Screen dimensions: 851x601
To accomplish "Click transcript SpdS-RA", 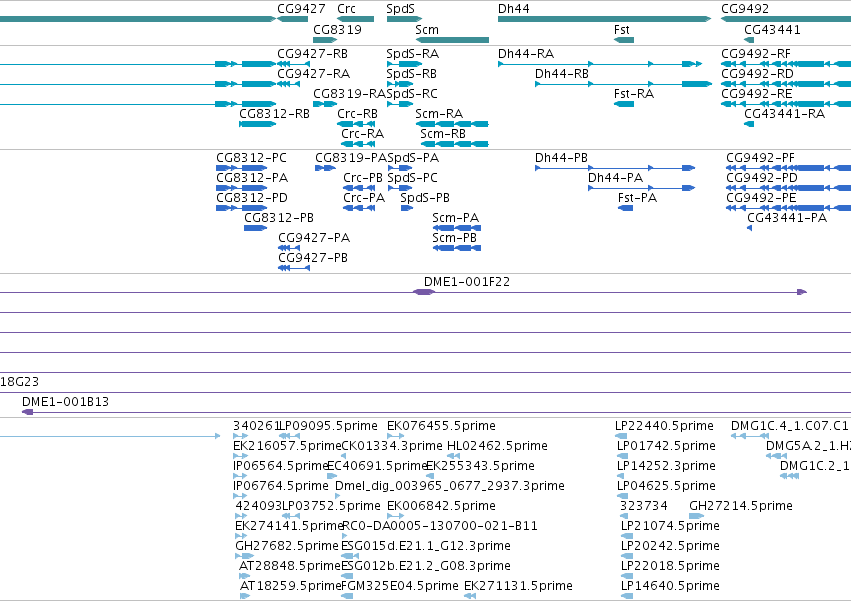I will (x=404, y=64).
